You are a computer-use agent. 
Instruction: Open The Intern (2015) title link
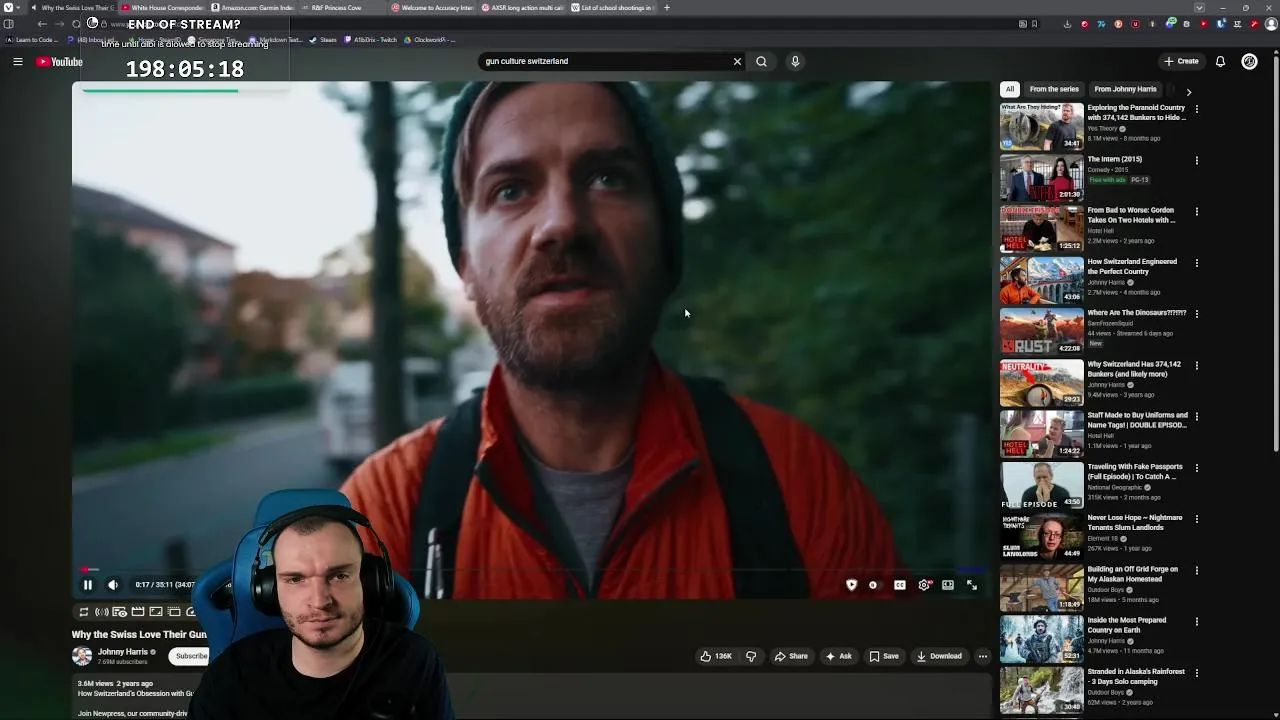(x=1114, y=159)
